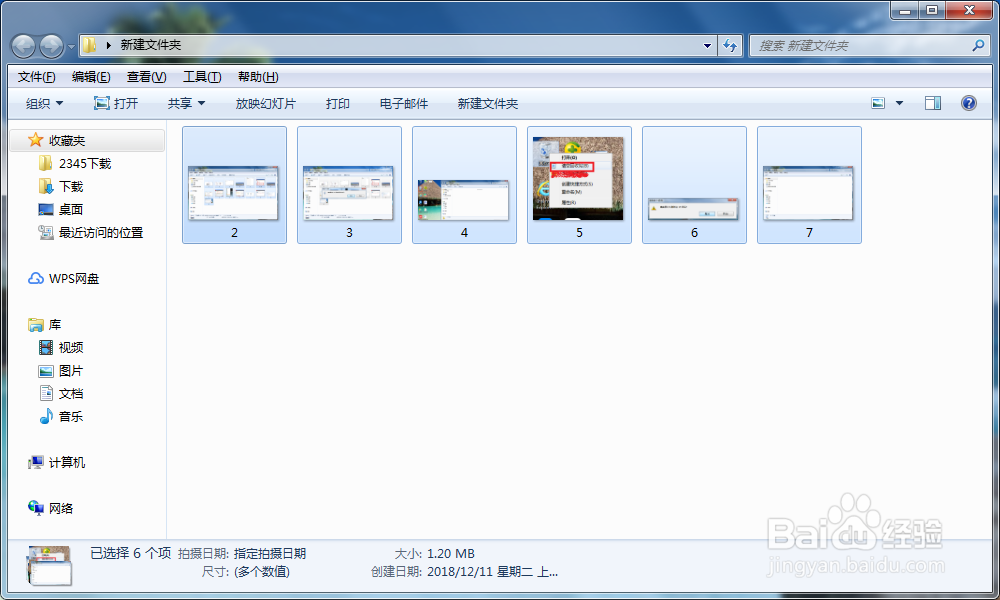Open the 文件(F) menu
Viewport: 1000px width, 600px height.
point(36,77)
